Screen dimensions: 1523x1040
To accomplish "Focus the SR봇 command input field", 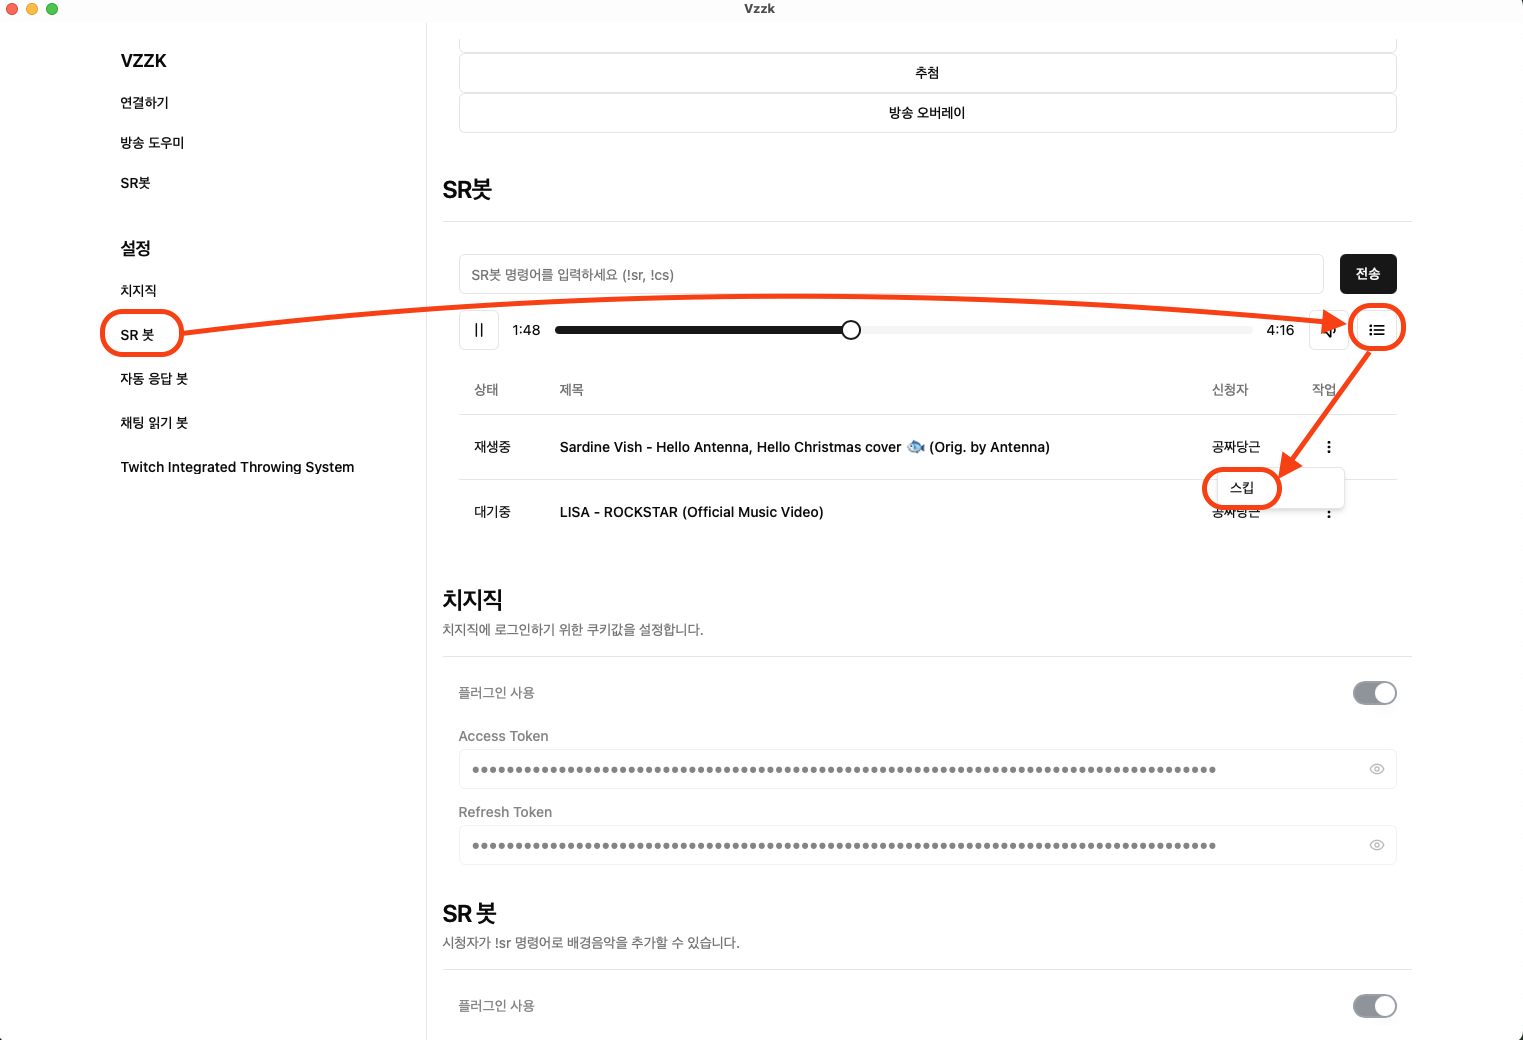I will [x=891, y=274].
